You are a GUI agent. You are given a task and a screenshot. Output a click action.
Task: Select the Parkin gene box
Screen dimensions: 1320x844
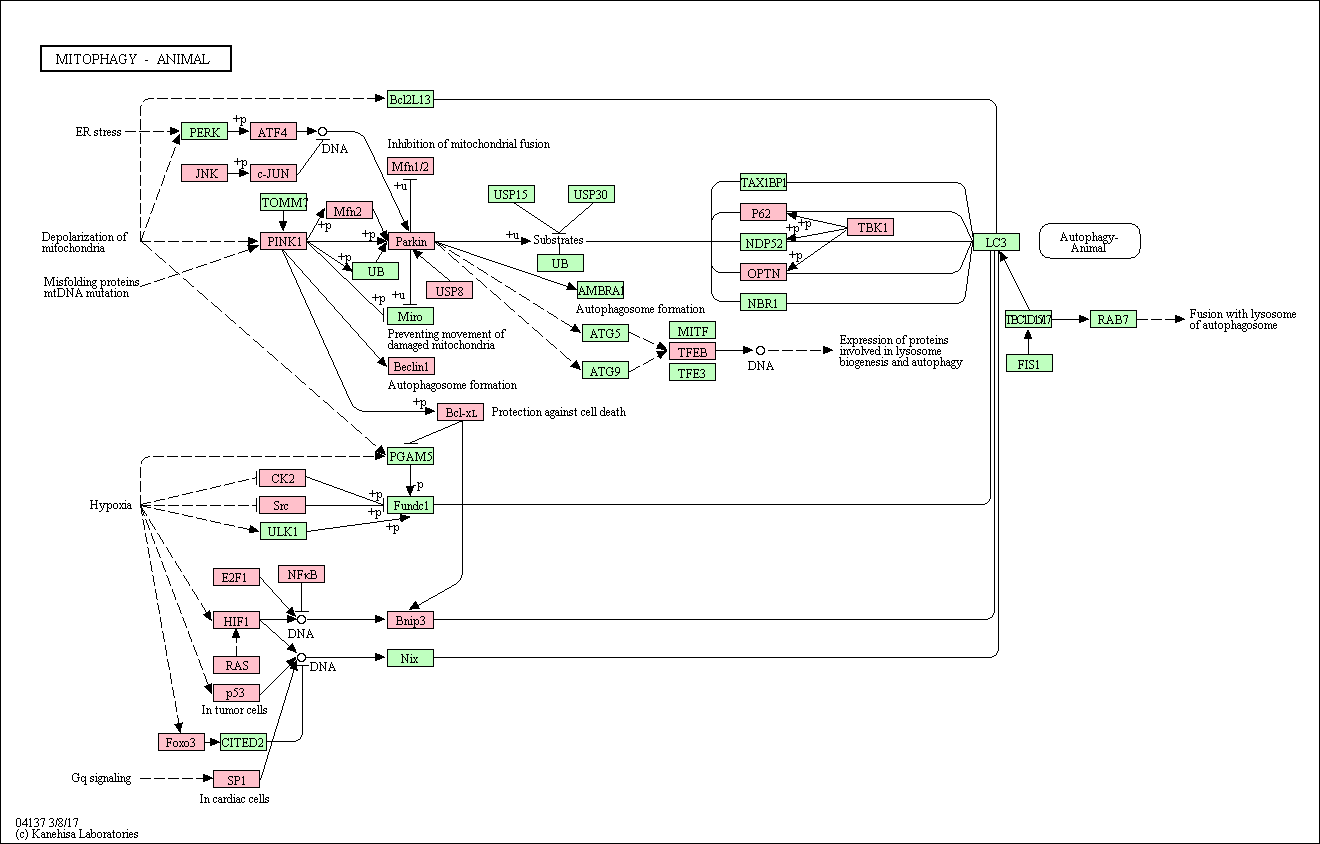point(411,241)
